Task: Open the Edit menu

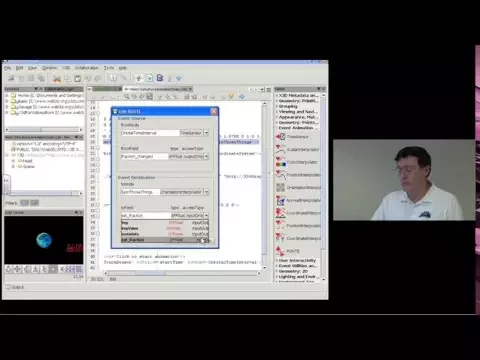Action: pos(19,68)
